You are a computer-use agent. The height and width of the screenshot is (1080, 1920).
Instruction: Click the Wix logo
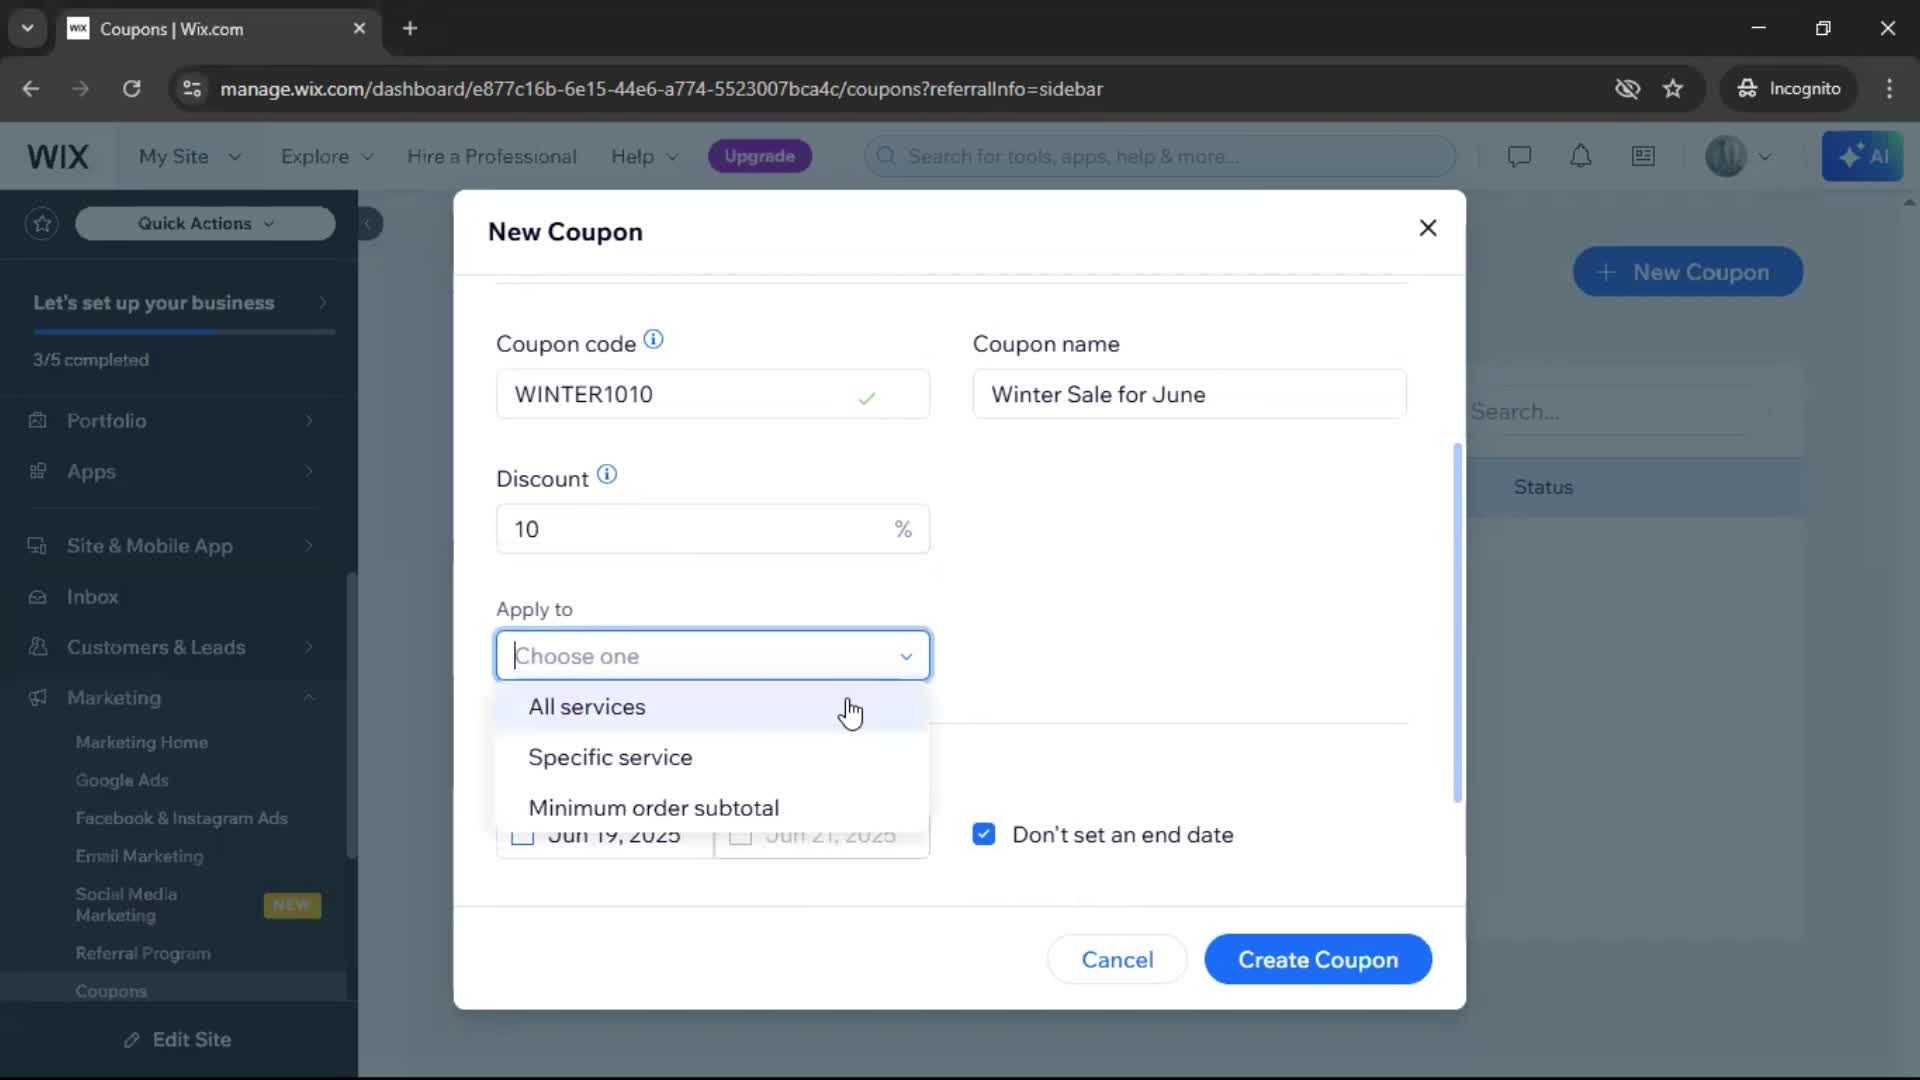tap(57, 157)
